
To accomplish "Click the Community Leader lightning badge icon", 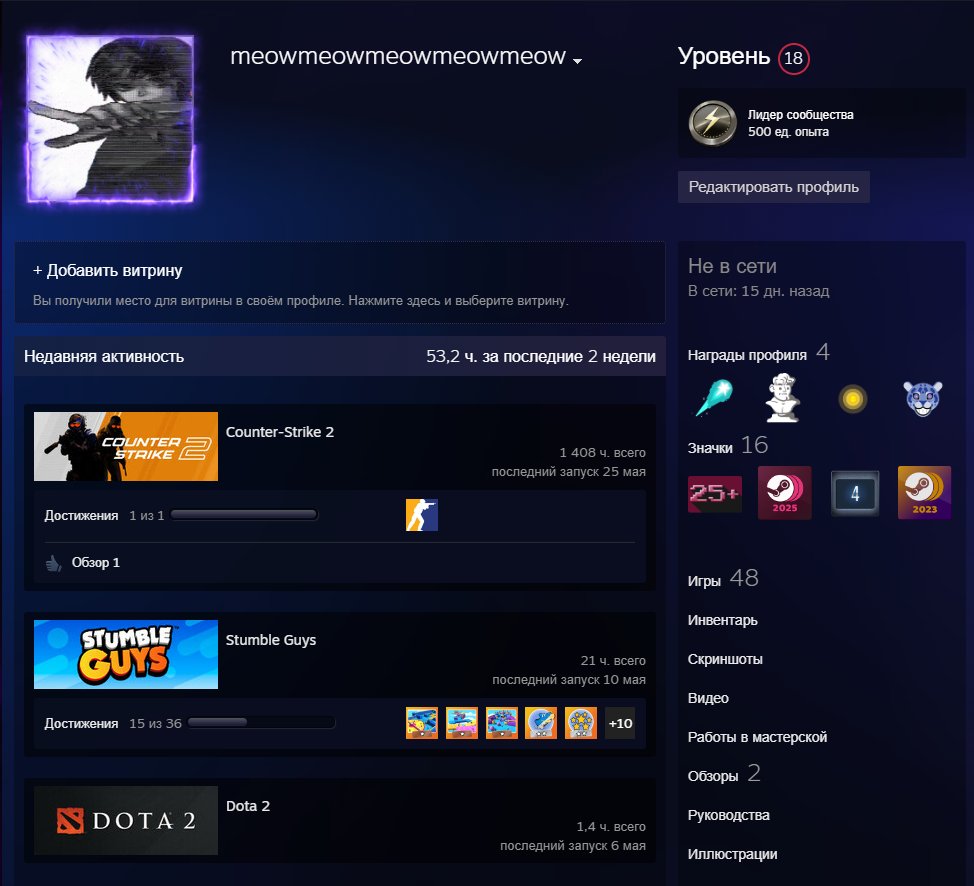I will coord(712,123).
